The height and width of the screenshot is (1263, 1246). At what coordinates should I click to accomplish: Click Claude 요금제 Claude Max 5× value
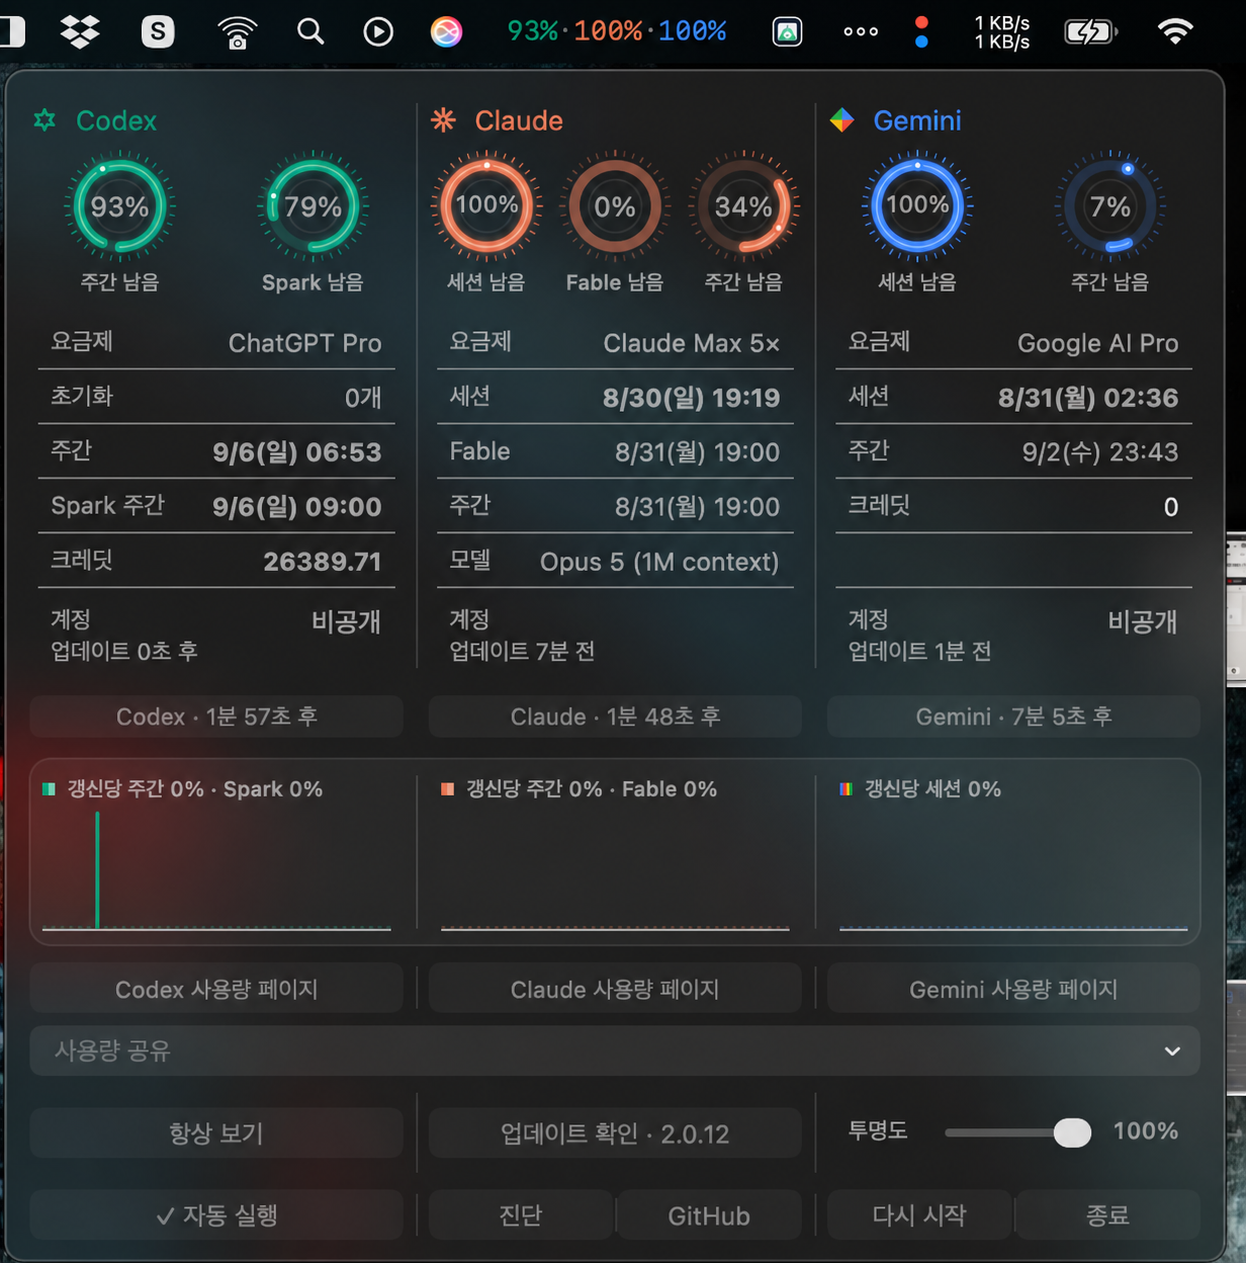tap(691, 343)
